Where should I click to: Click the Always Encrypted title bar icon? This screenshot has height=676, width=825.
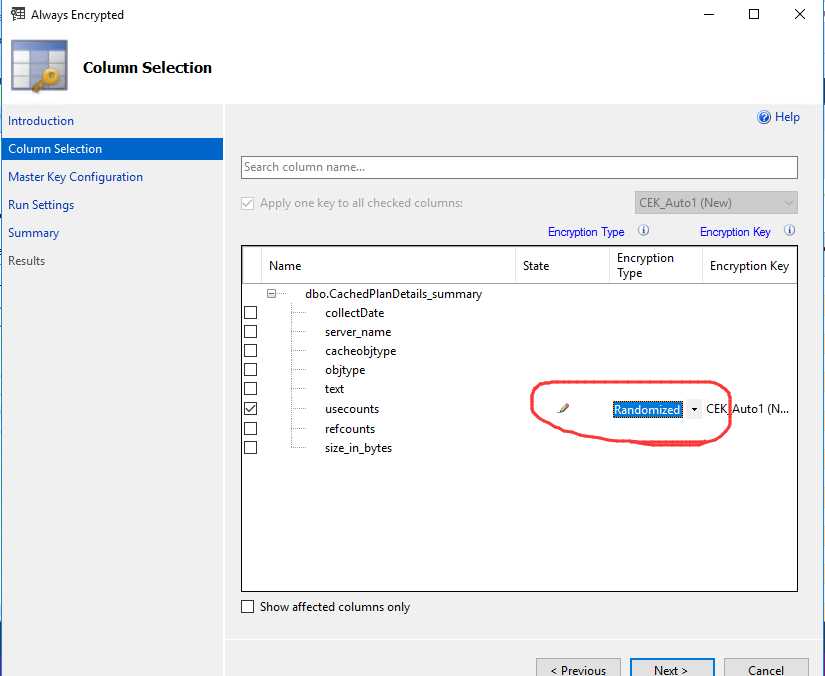coord(18,14)
